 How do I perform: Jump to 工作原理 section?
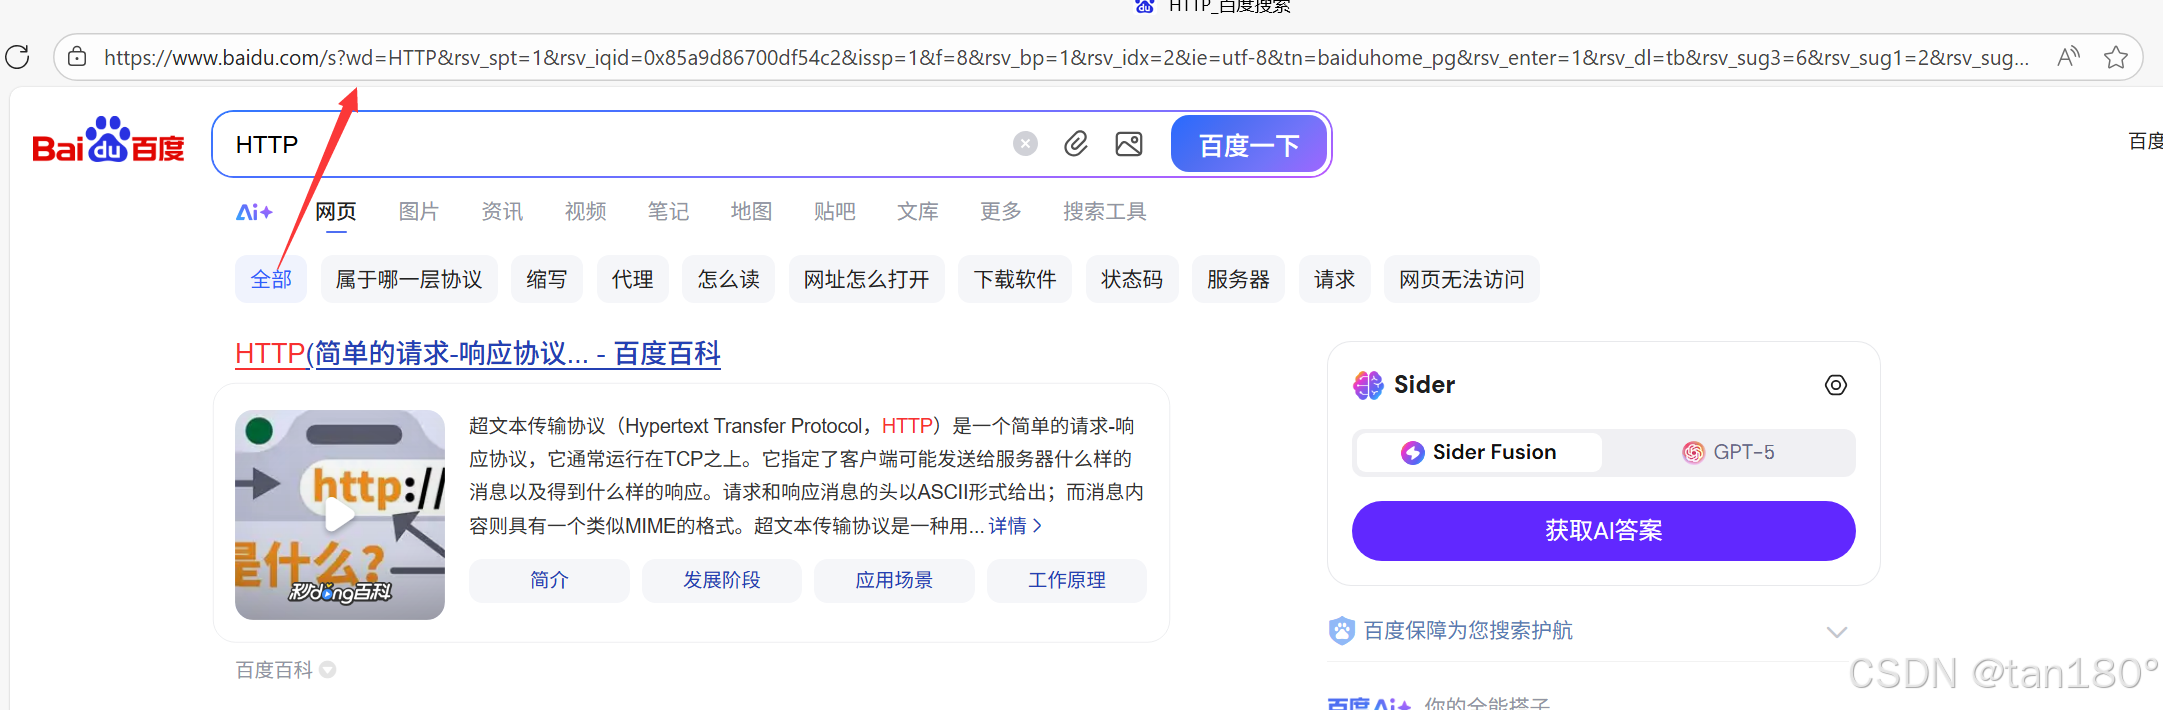(1067, 581)
